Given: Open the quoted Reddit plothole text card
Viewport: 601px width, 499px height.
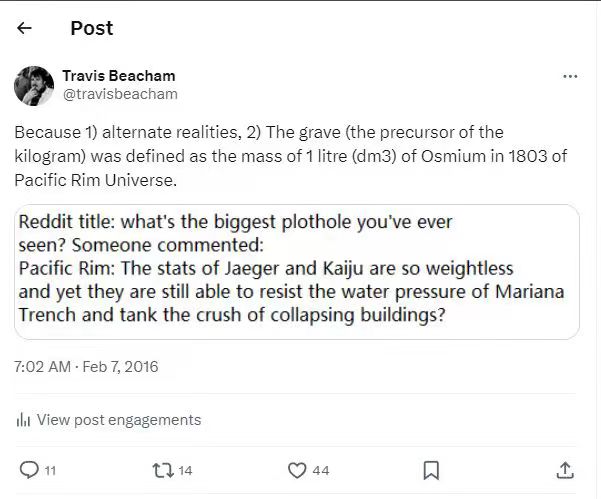Looking at the screenshot, I should (297, 271).
